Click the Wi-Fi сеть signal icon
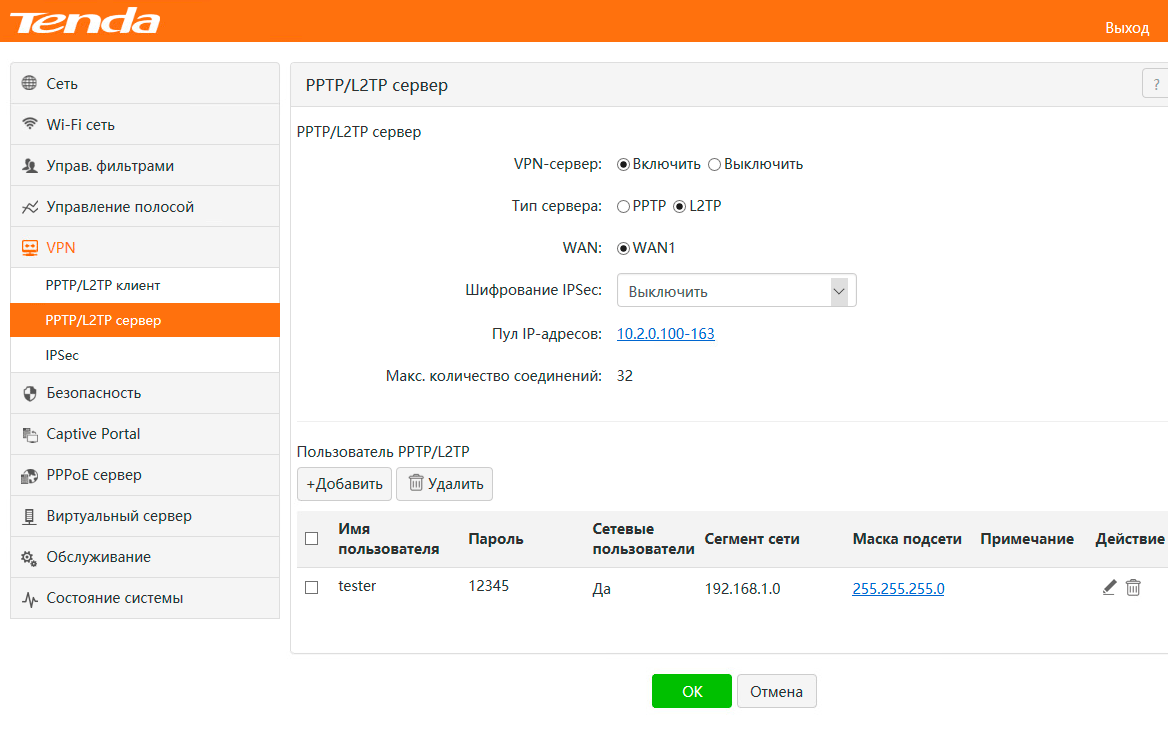This screenshot has height=743, width=1168. [x=29, y=125]
